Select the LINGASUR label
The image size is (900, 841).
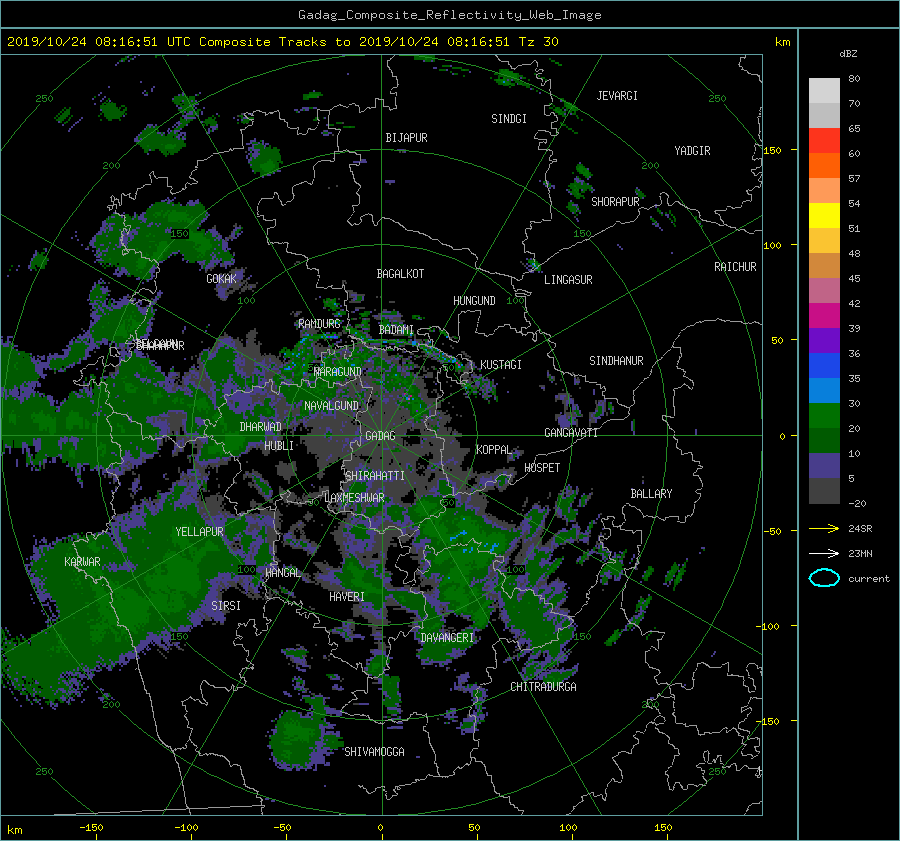coord(568,280)
